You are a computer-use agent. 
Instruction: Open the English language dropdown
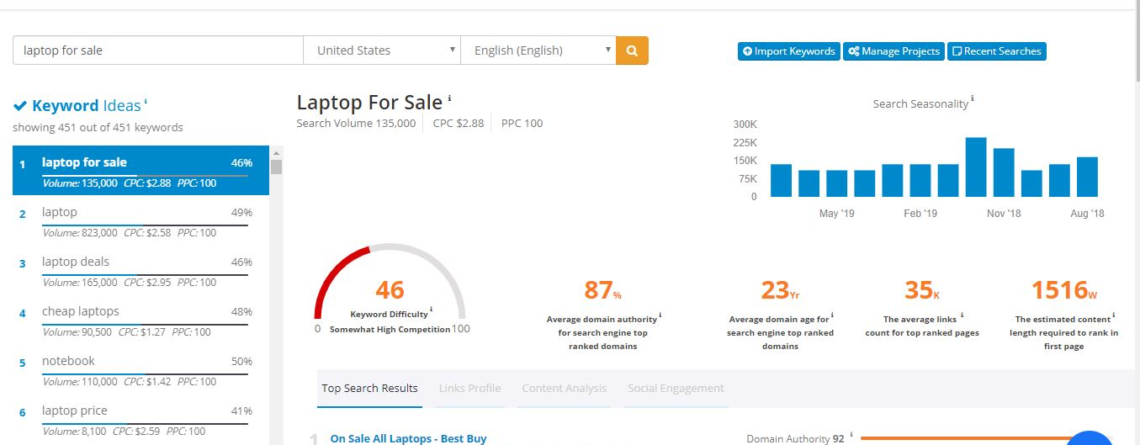point(539,51)
